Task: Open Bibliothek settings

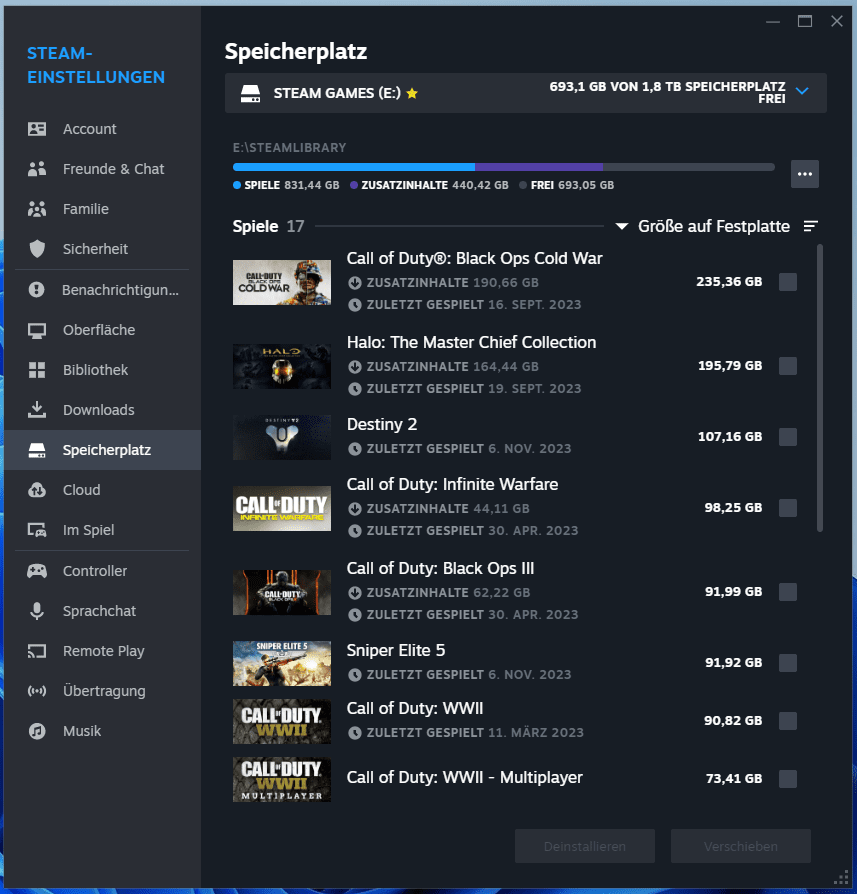Action: pyautogui.click(x=103, y=369)
